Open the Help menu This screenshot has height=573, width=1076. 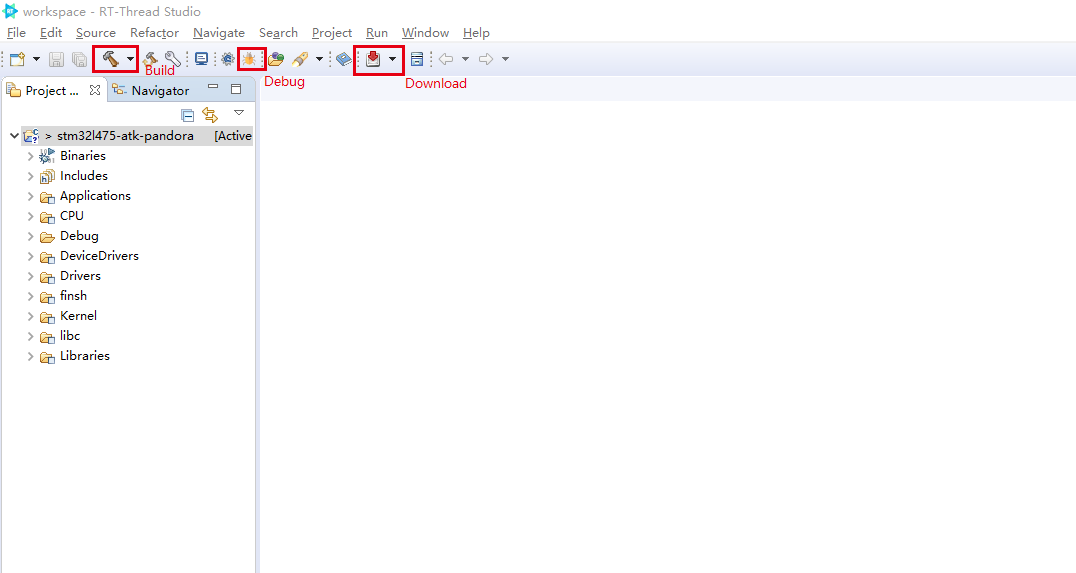pyautogui.click(x=476, y=33)
